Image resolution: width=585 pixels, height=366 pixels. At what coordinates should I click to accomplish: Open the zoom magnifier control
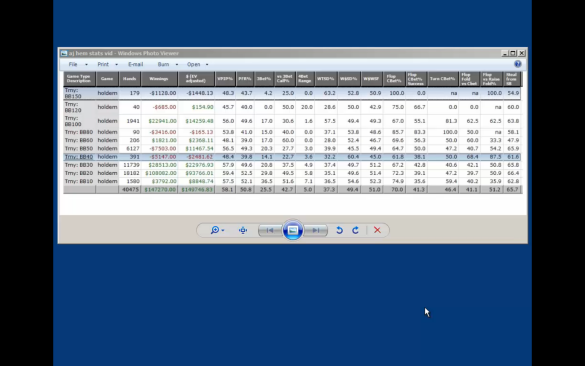[x=217, y=230]
